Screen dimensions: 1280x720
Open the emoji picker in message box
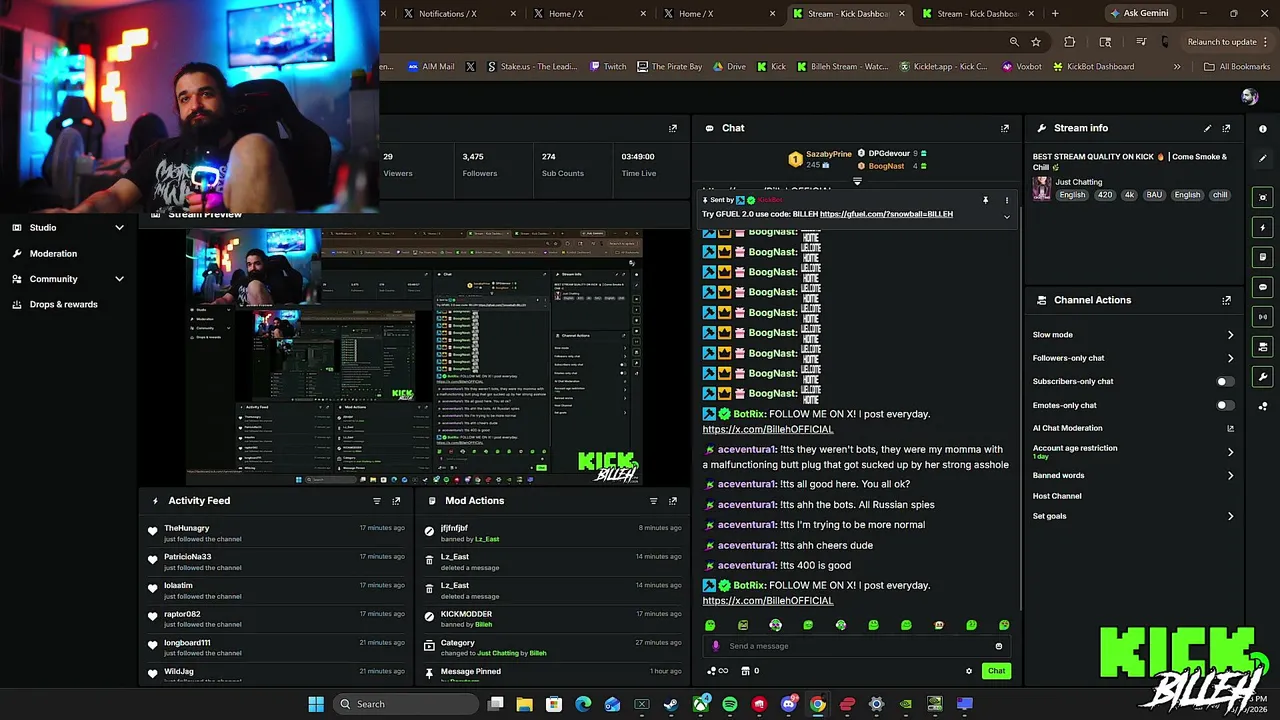pos(998,646)
